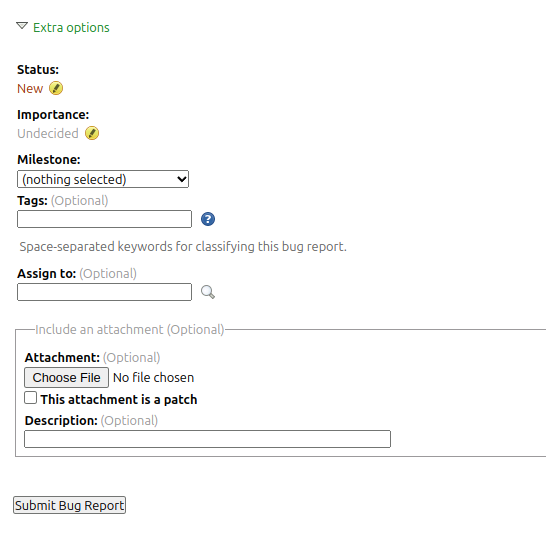Screen dimensions: 546x541
Task: Click the Choose File button
Action: coord(67,377)
